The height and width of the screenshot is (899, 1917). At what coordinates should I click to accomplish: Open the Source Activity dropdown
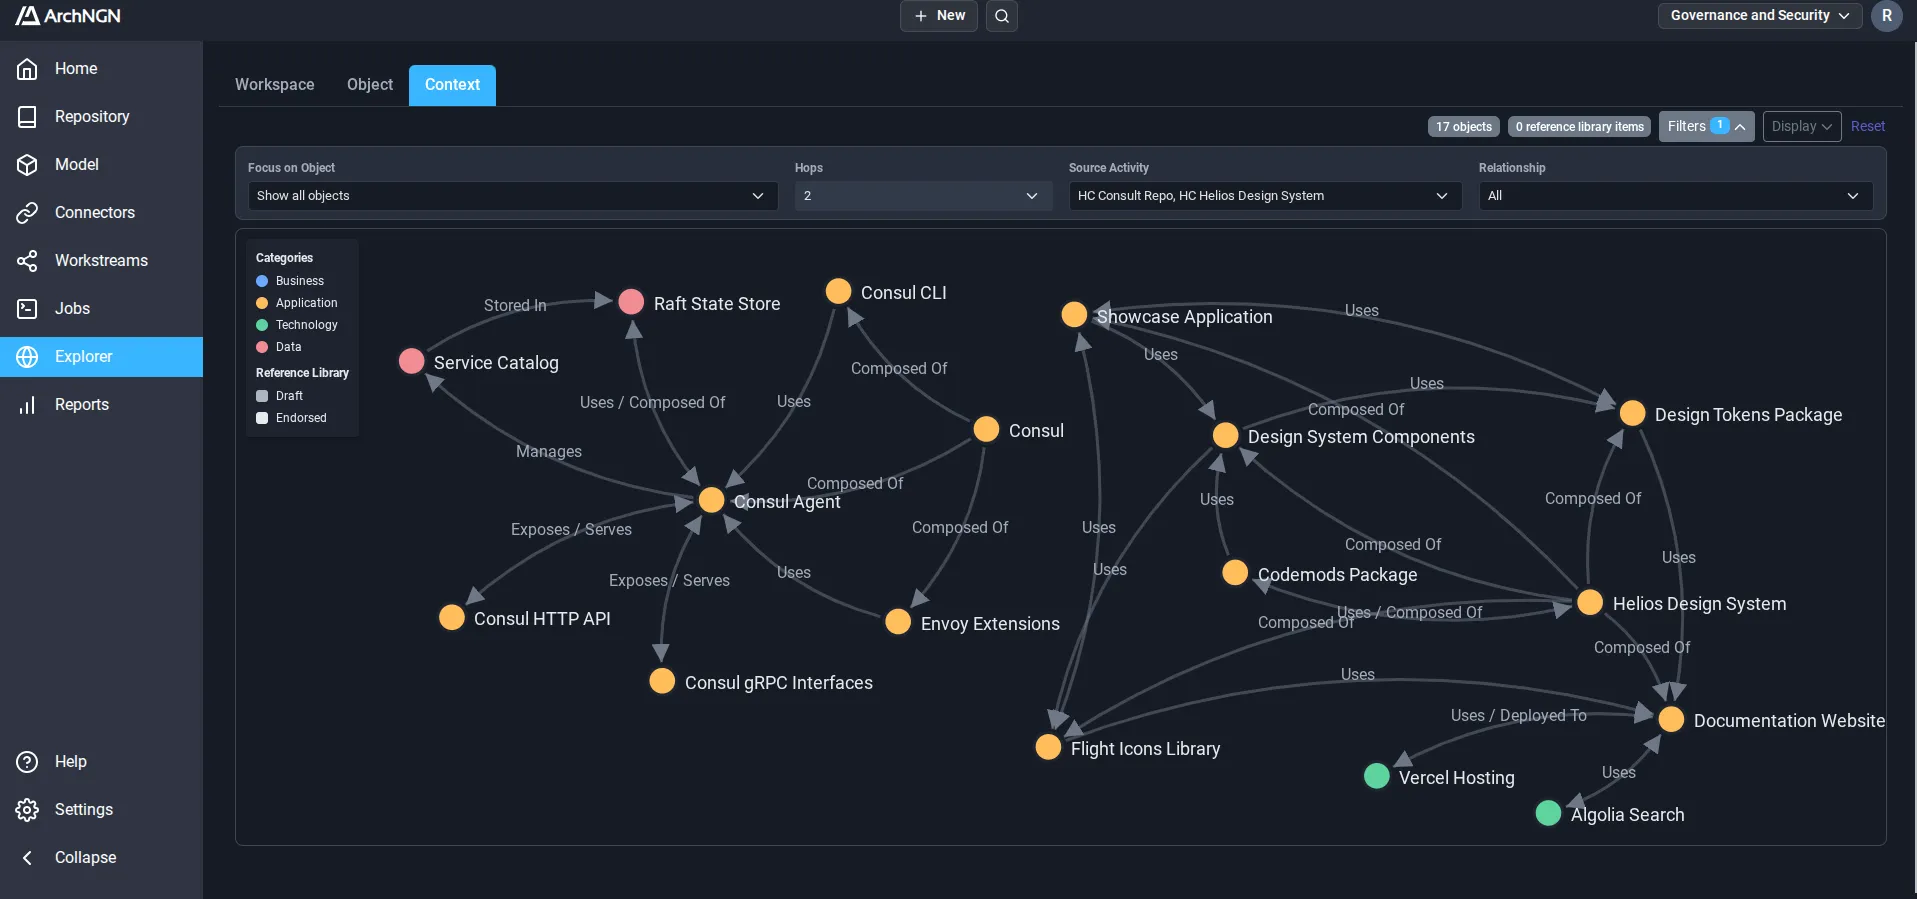1265,196
